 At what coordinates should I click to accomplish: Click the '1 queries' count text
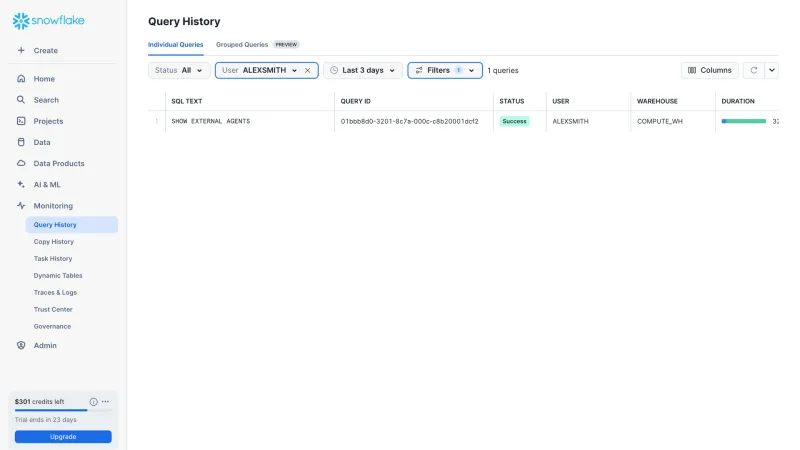click(503, 70)
